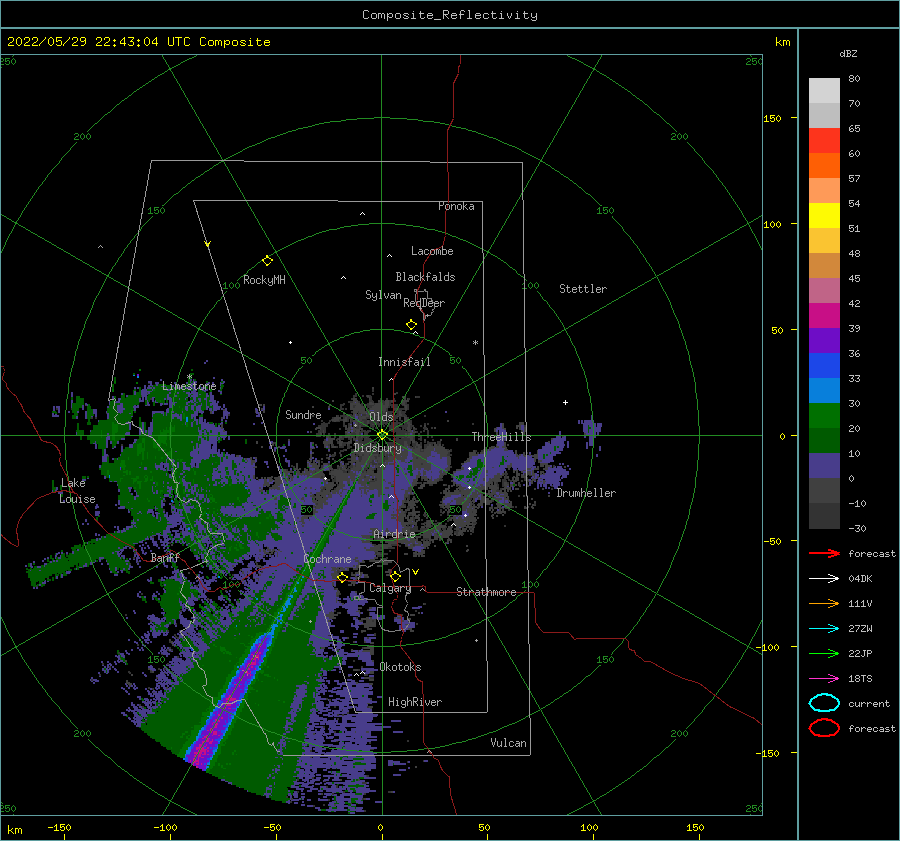
Task: Click the magenta 18TS arrow icon
Action: 824,679
